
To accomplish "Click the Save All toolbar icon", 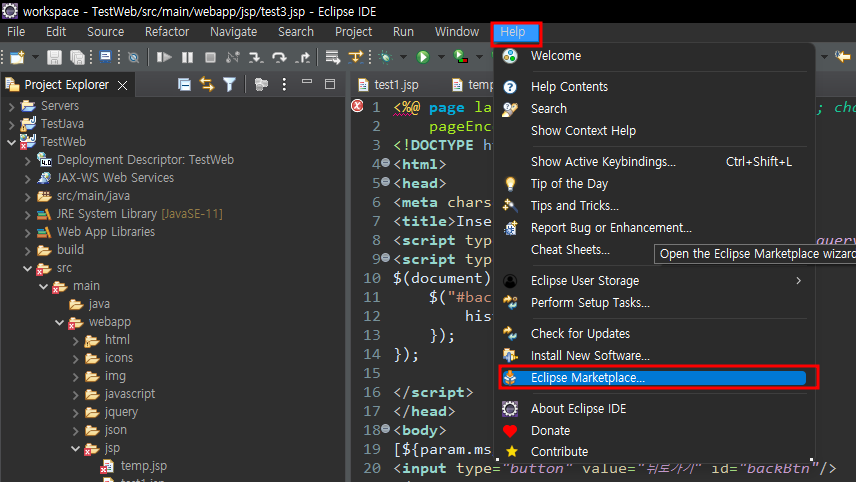I will click(x=78, y=57).
